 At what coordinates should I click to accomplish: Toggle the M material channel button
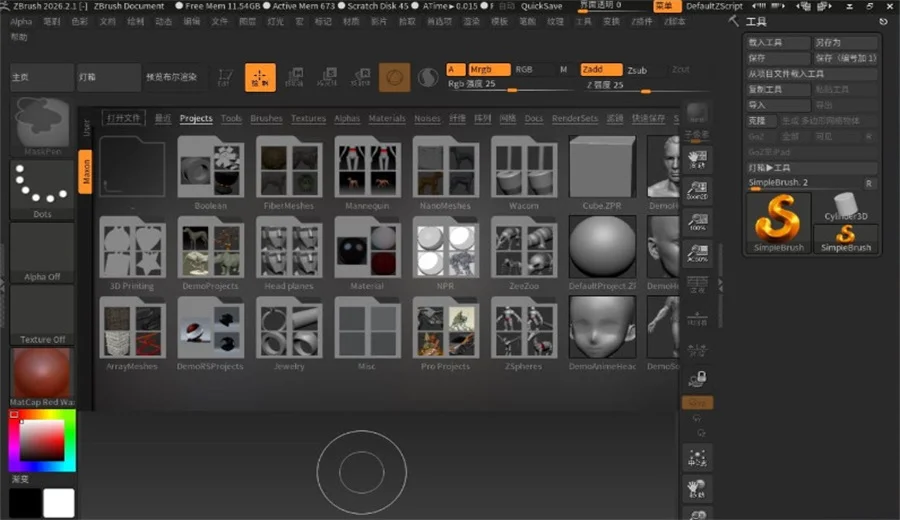coord(563,69)
